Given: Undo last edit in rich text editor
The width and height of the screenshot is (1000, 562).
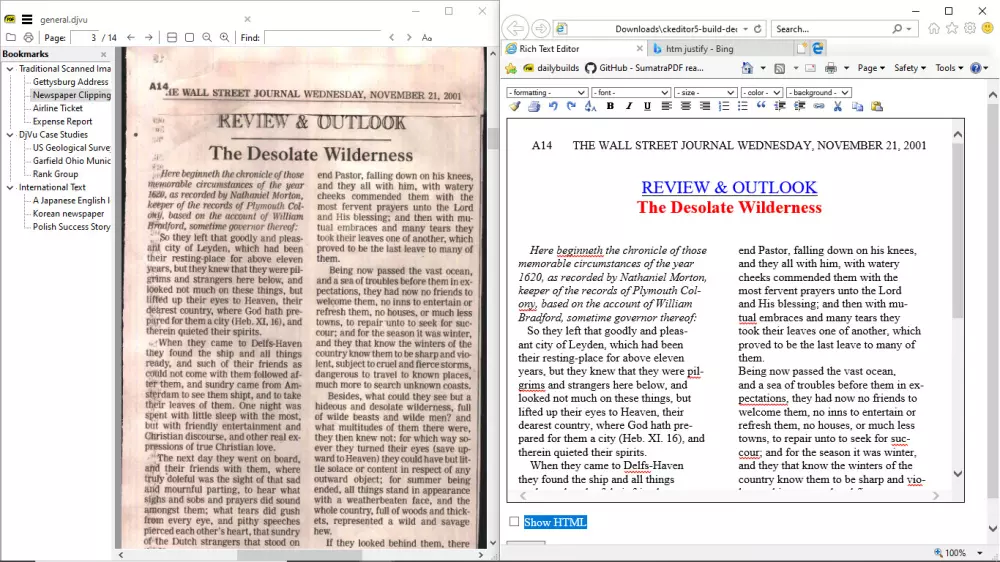Looking at the screenshot, I should point(553,107).
